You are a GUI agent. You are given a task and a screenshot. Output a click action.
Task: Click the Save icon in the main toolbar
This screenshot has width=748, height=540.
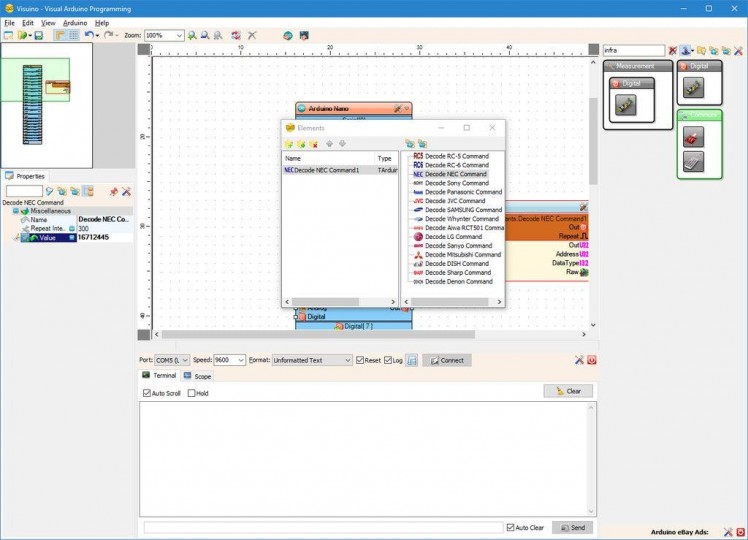(39, 35)
